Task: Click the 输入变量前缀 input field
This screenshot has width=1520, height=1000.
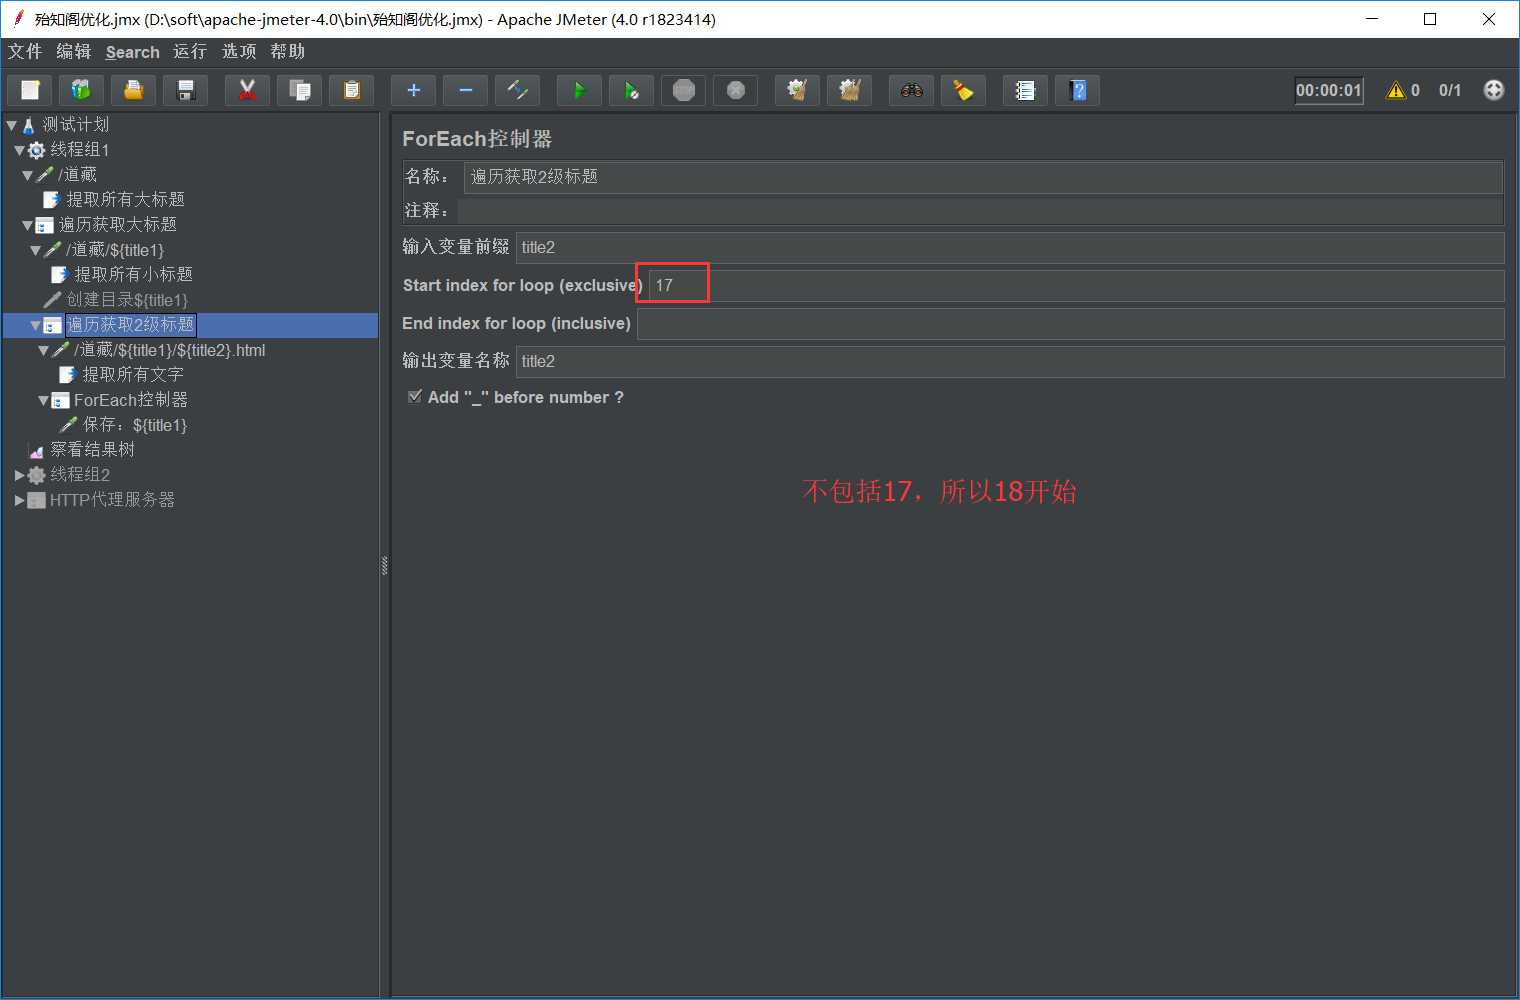Action: coord(1010,247)
